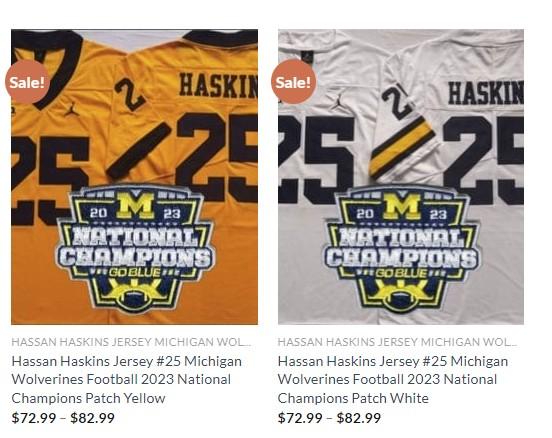Open the yellow Haskins jersey product image
The image size is (552, 438).
click(134, 177)
